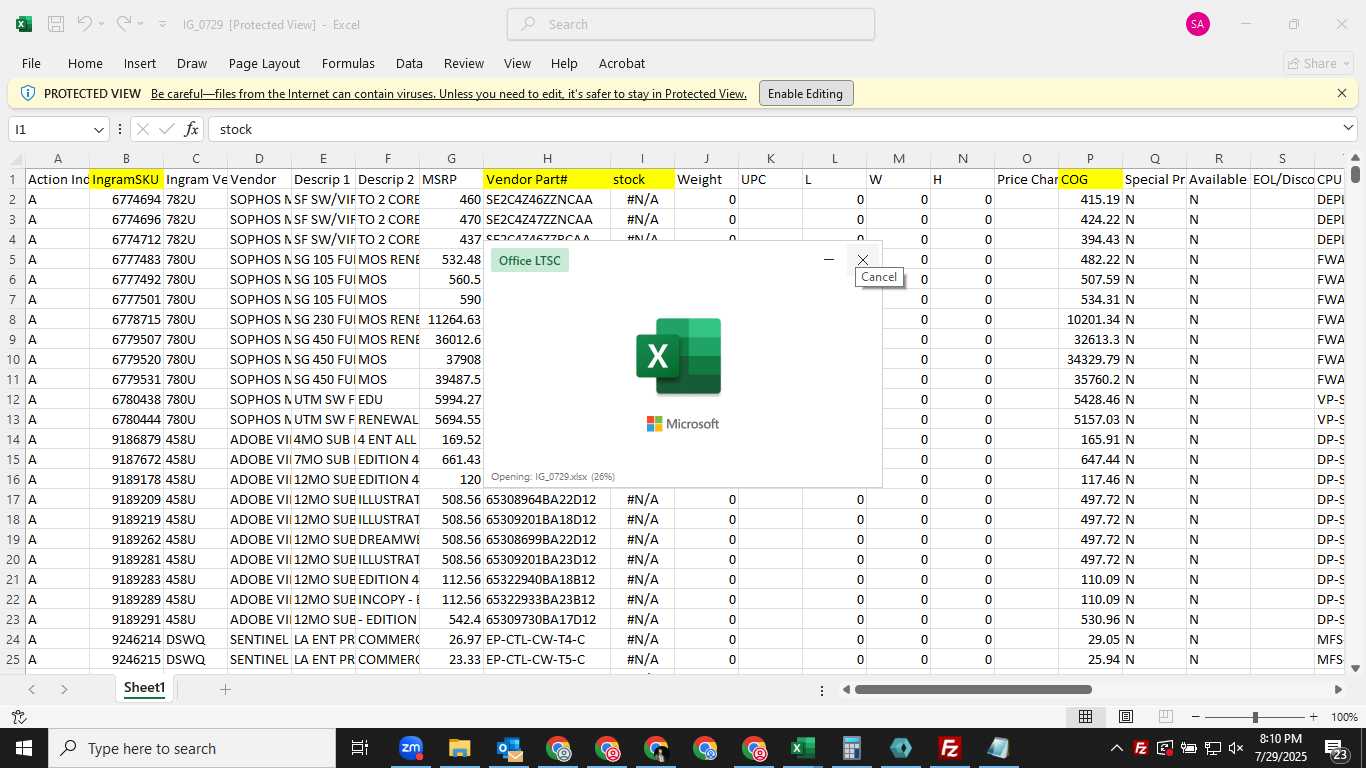Click cell EP-CTL-CW-T4-C
This screenshot has width=1366, height=768.
pos(547,639)
